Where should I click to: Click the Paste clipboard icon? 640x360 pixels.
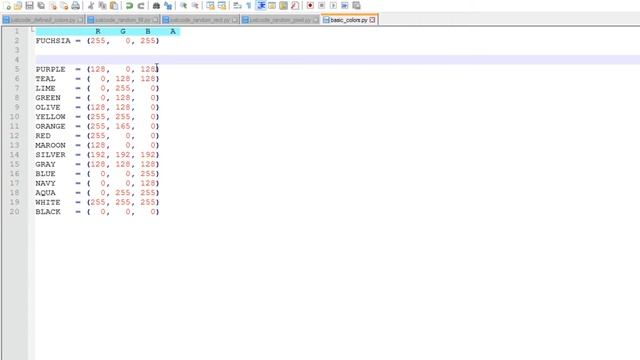pos(114,6)
